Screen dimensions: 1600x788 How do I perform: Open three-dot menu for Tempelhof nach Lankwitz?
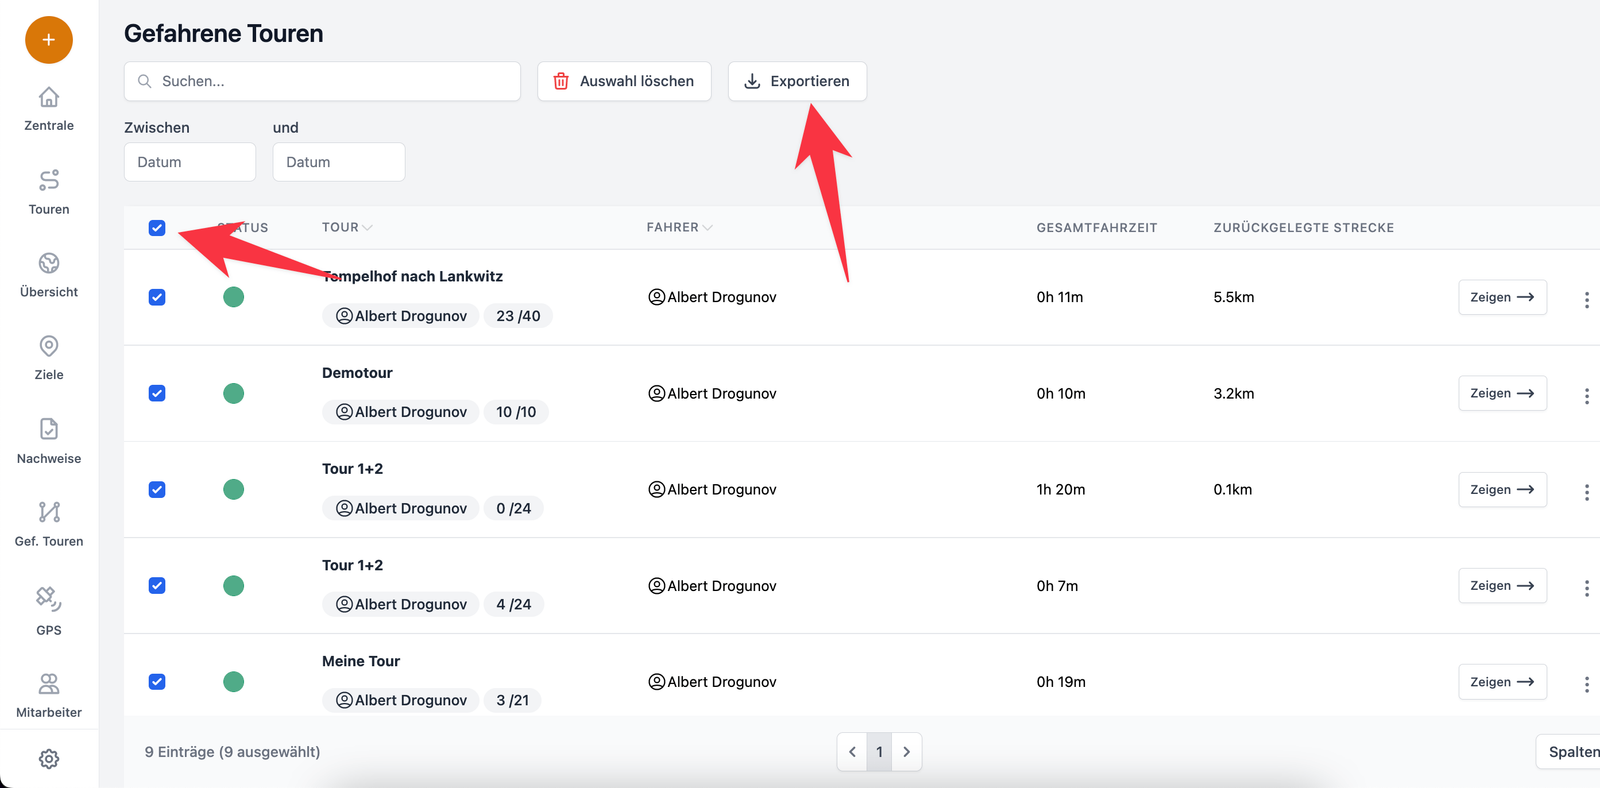(x=1586, y=300)
